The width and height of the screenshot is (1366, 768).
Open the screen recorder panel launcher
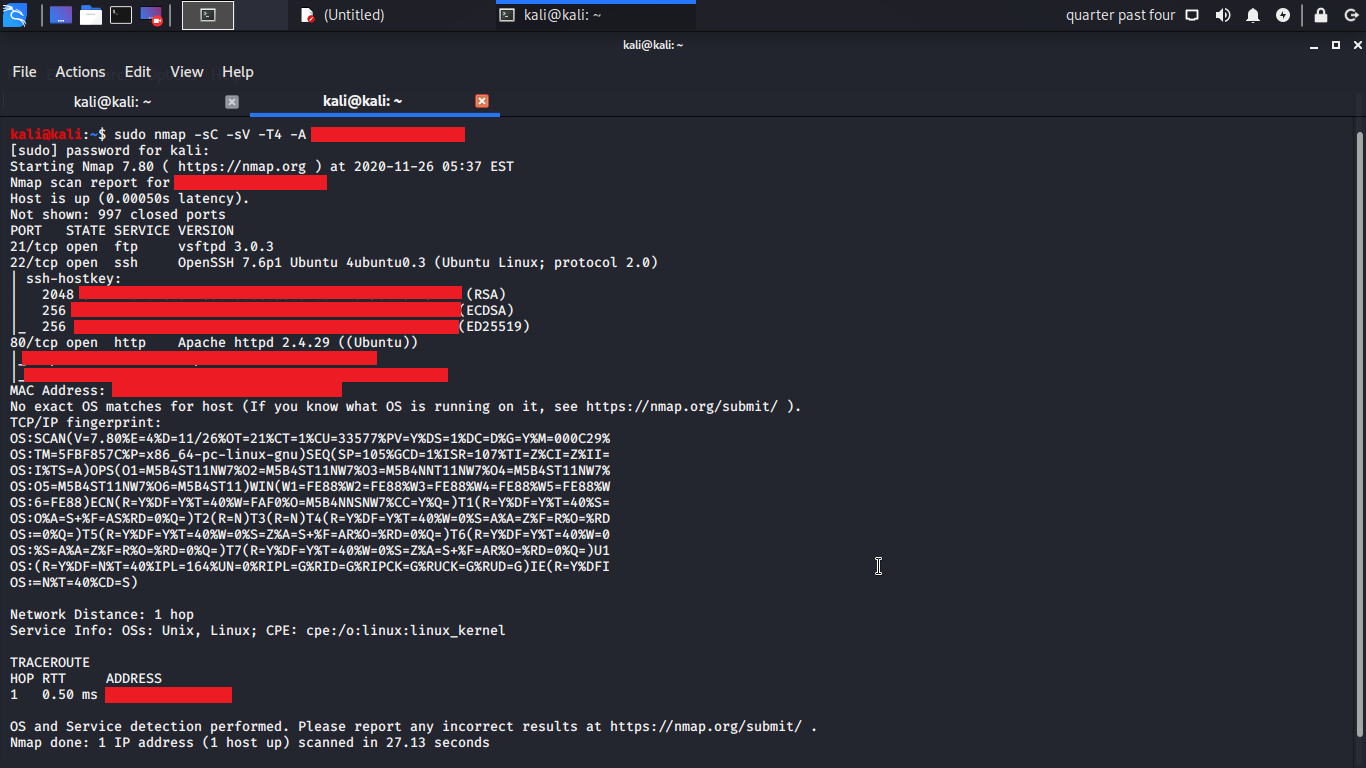click(151, 15)
